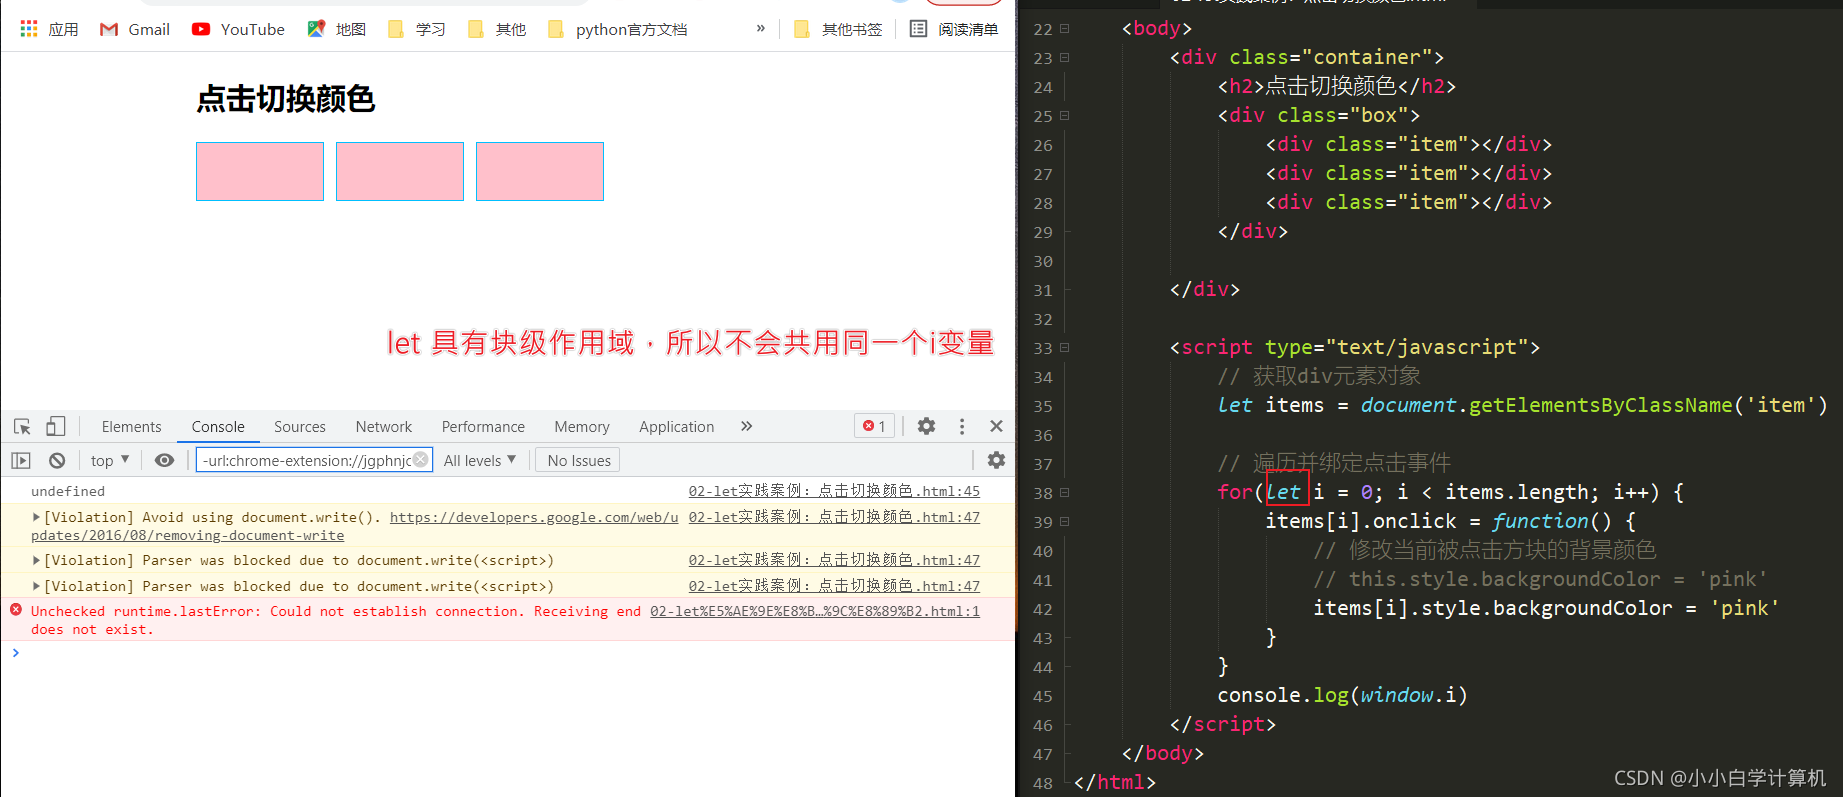The width and height of the screenshot is (1843, 797).
Task: Click the second pink item box
Action: [400, 171]
